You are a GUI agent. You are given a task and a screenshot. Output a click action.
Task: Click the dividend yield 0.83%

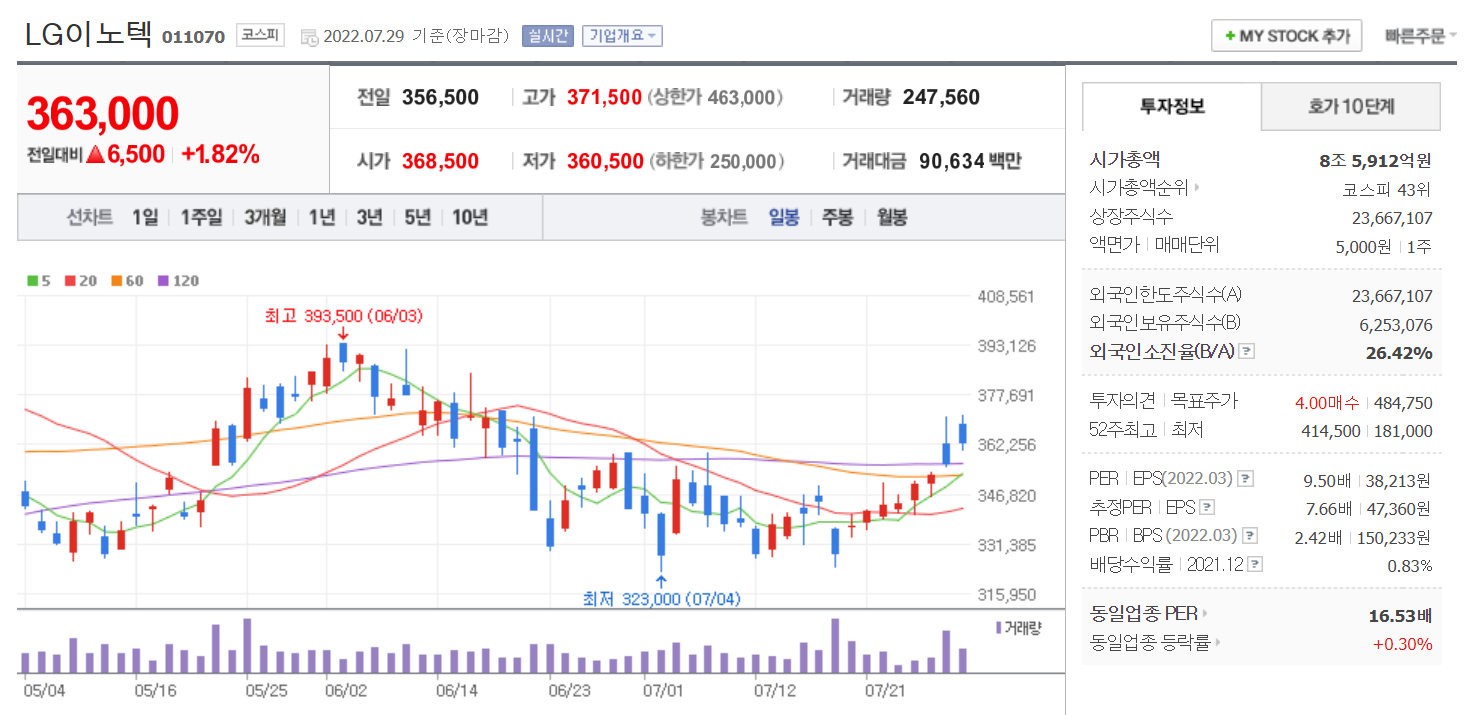(1410, 565)
